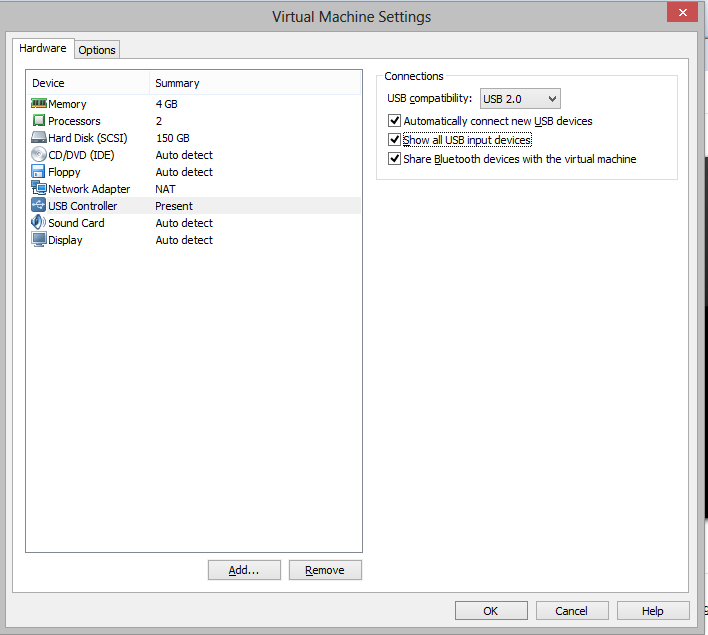708x635 pixels.
Task: Select the Display monitor icon
Action: [x=39, y=239]
